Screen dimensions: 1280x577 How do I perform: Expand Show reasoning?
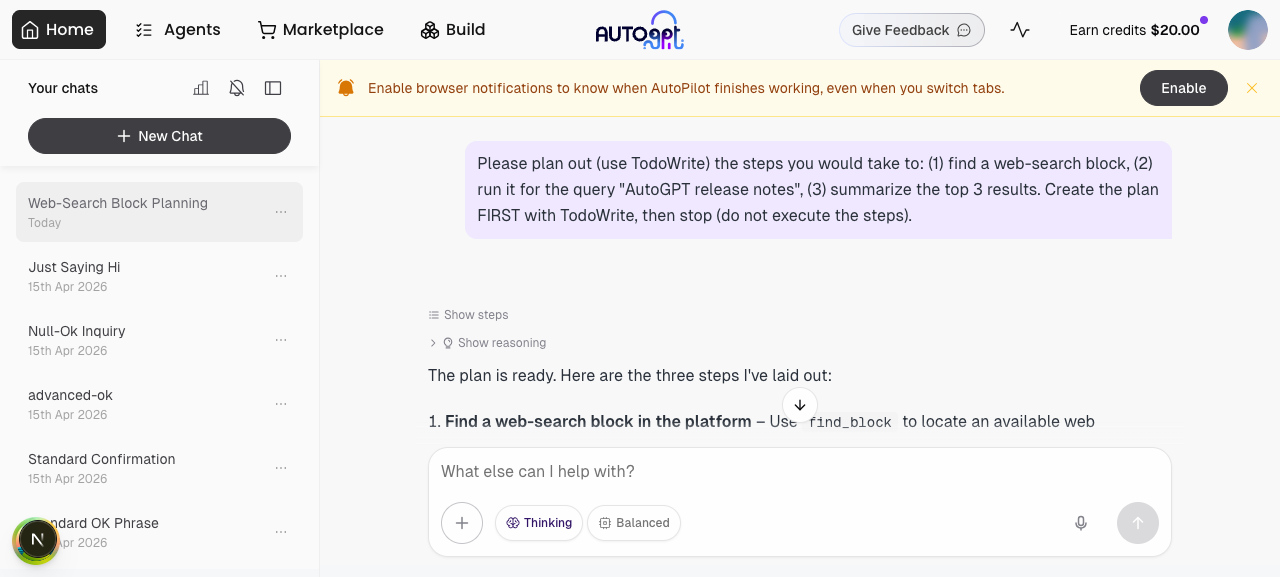(x=487, y=343)
